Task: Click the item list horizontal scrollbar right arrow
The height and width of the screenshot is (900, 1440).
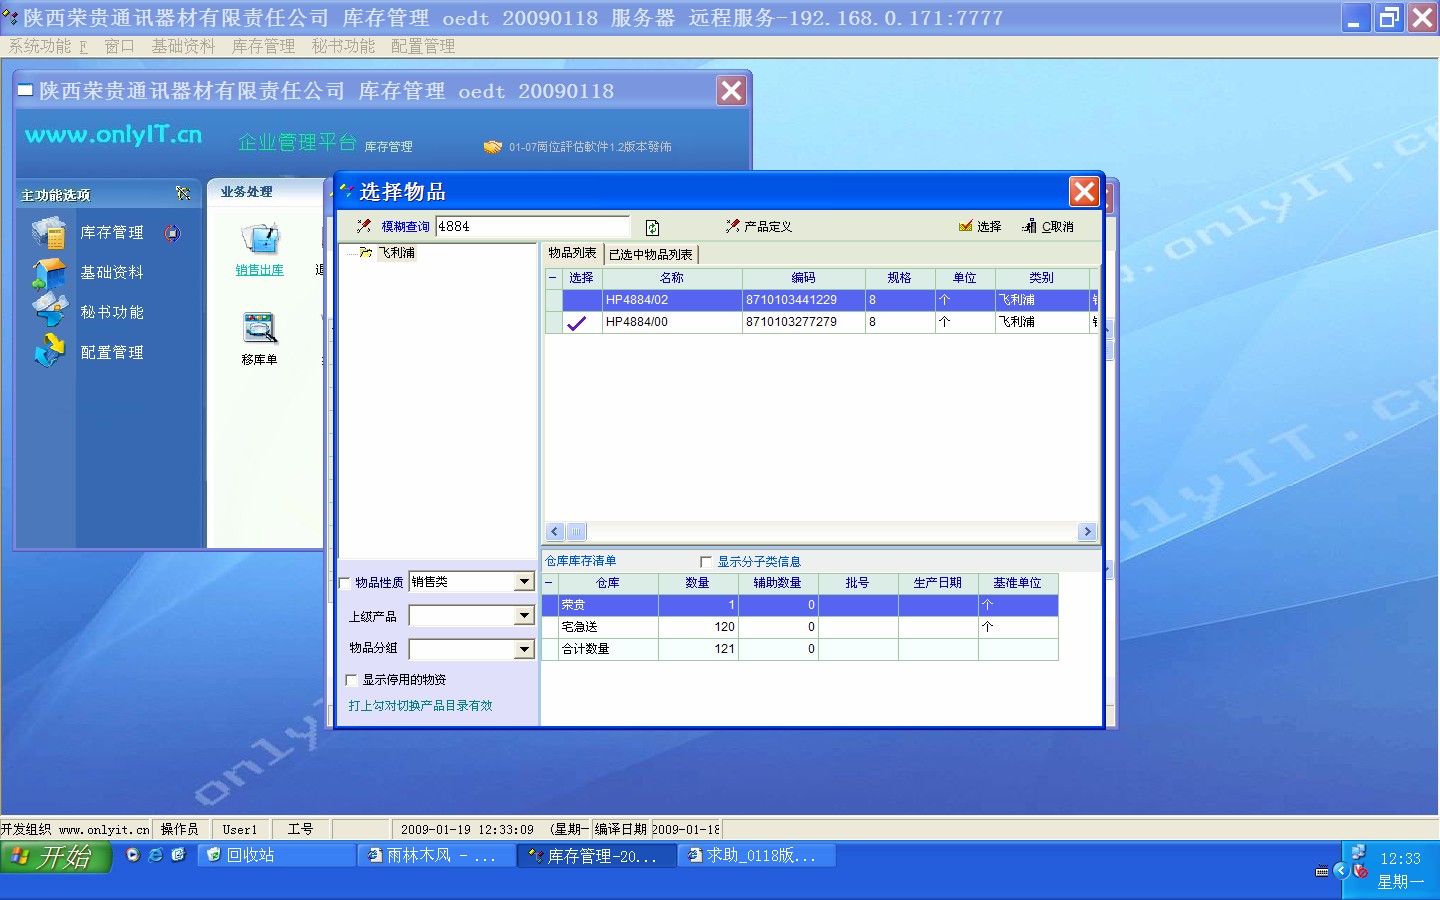Action: point(1087,532)
